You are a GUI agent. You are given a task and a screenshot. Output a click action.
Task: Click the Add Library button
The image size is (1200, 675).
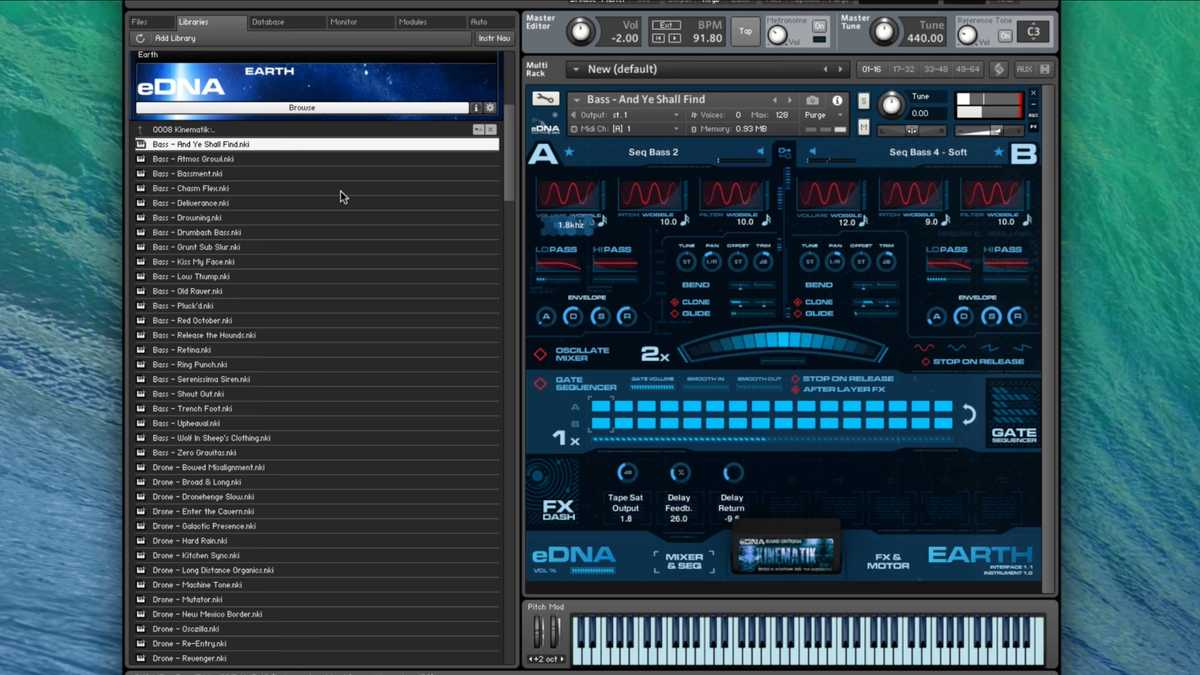click(175, 38)
